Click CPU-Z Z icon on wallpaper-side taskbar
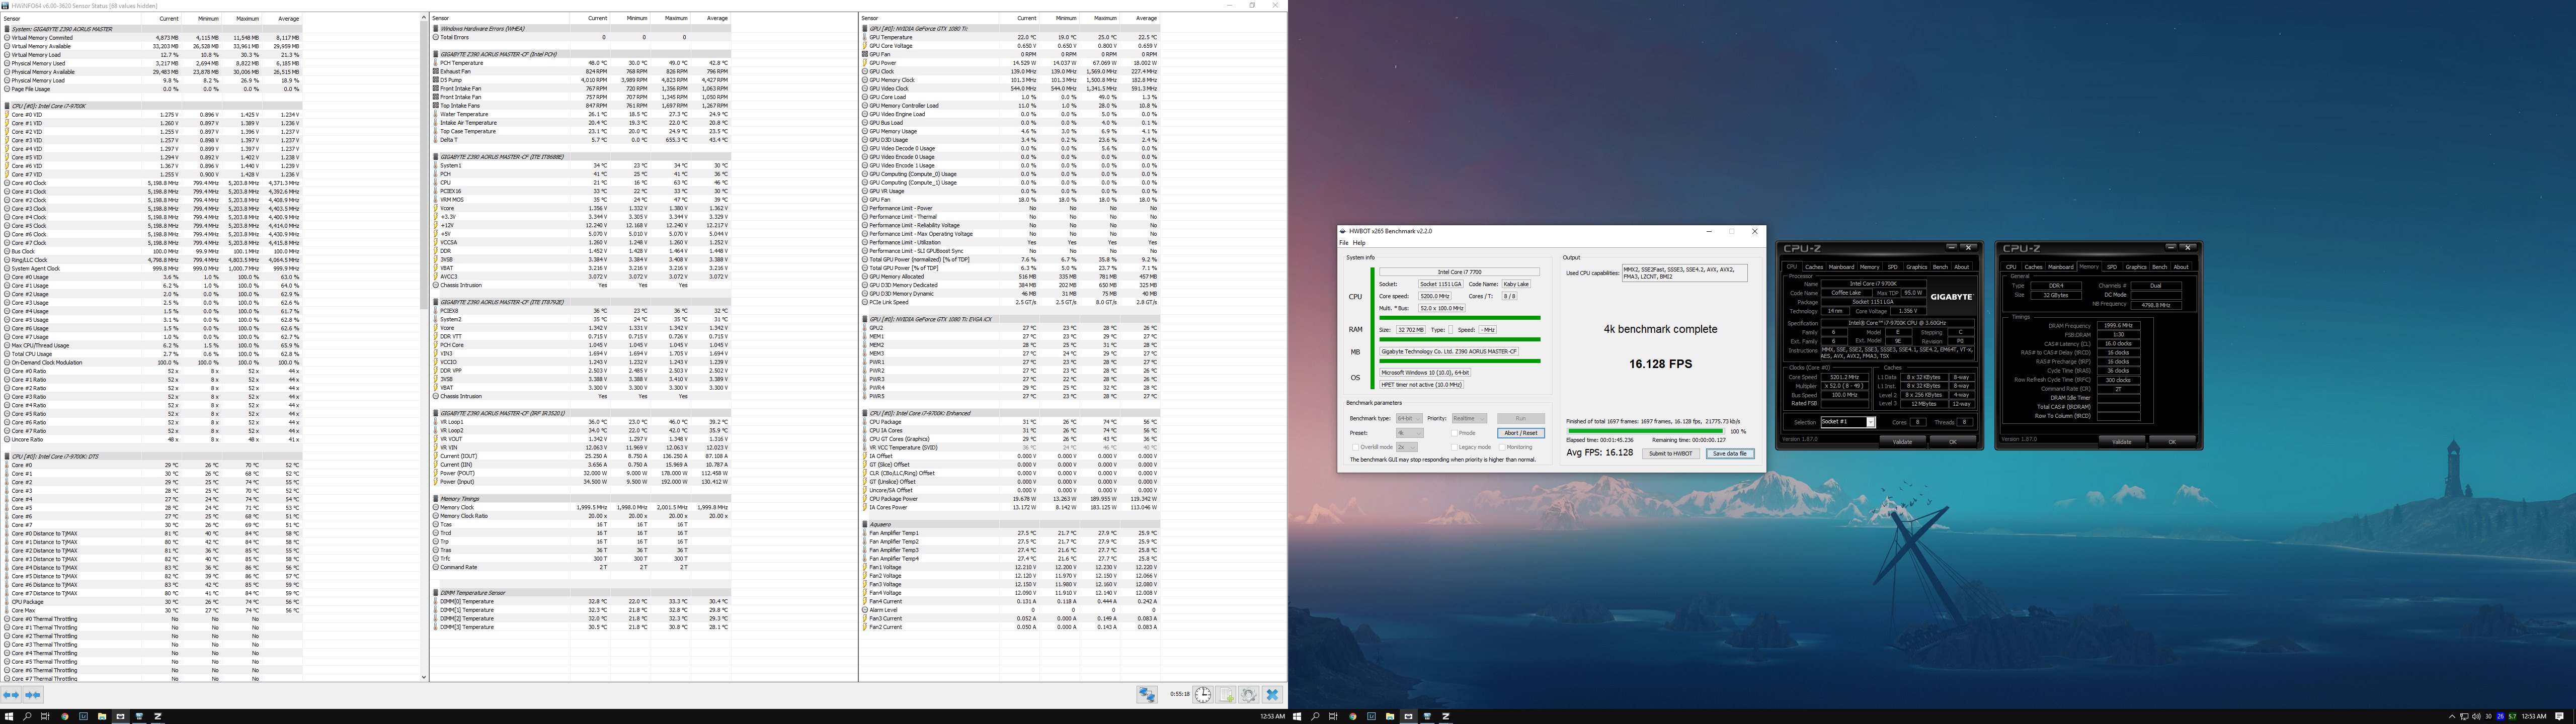The height and width of the screenshot is (724, 2576). pyautogui.click(x=1446, y=716)
